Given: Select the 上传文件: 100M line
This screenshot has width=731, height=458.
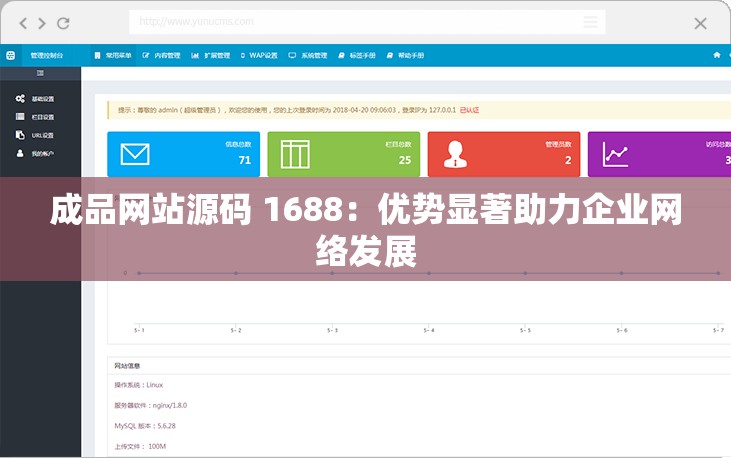Looking at the screenshot, I should click(140, 446).
